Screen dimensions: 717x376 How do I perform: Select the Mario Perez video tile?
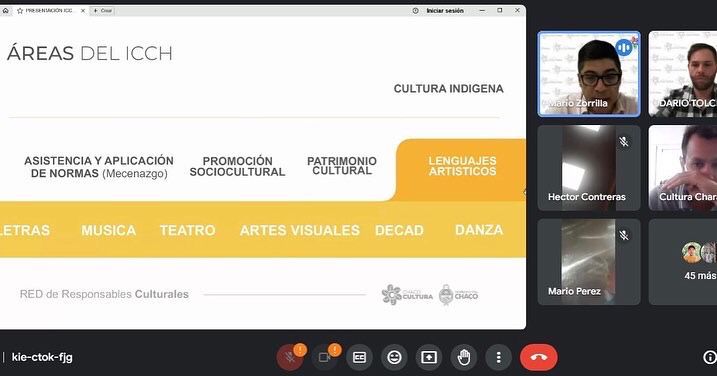tap(589, 262)
